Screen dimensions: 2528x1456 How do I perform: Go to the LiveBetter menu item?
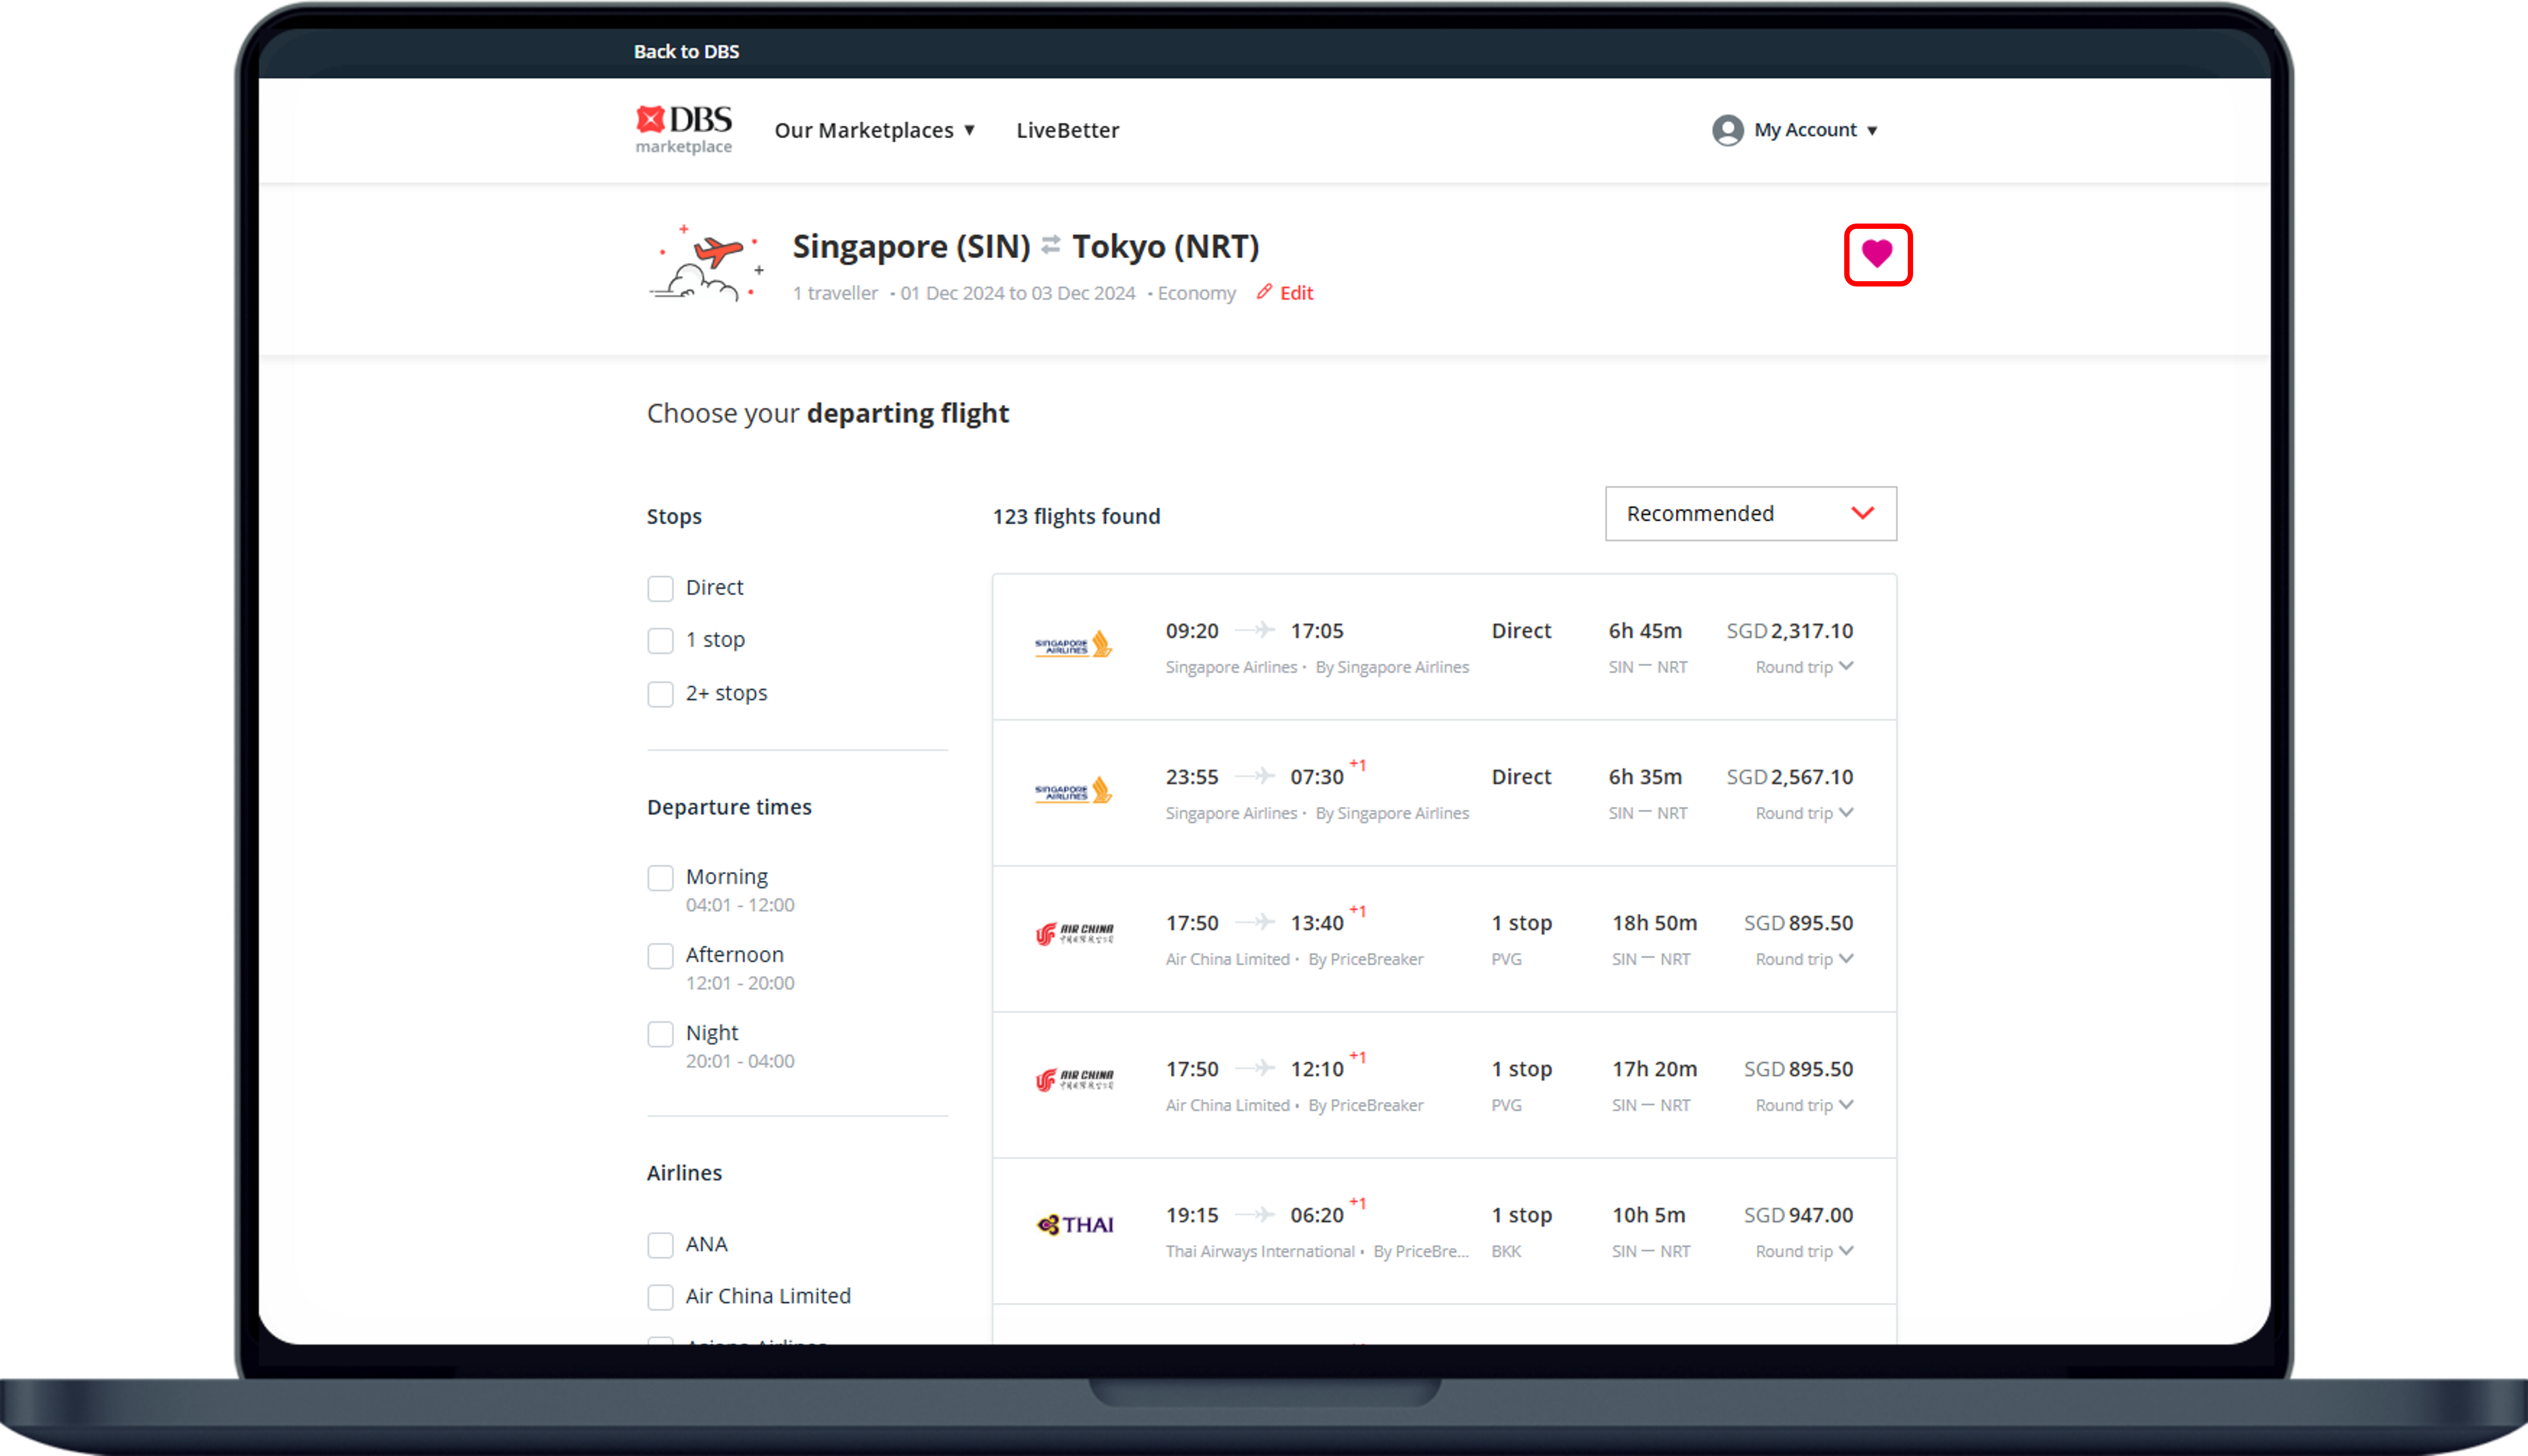[x=1068, y=130]
